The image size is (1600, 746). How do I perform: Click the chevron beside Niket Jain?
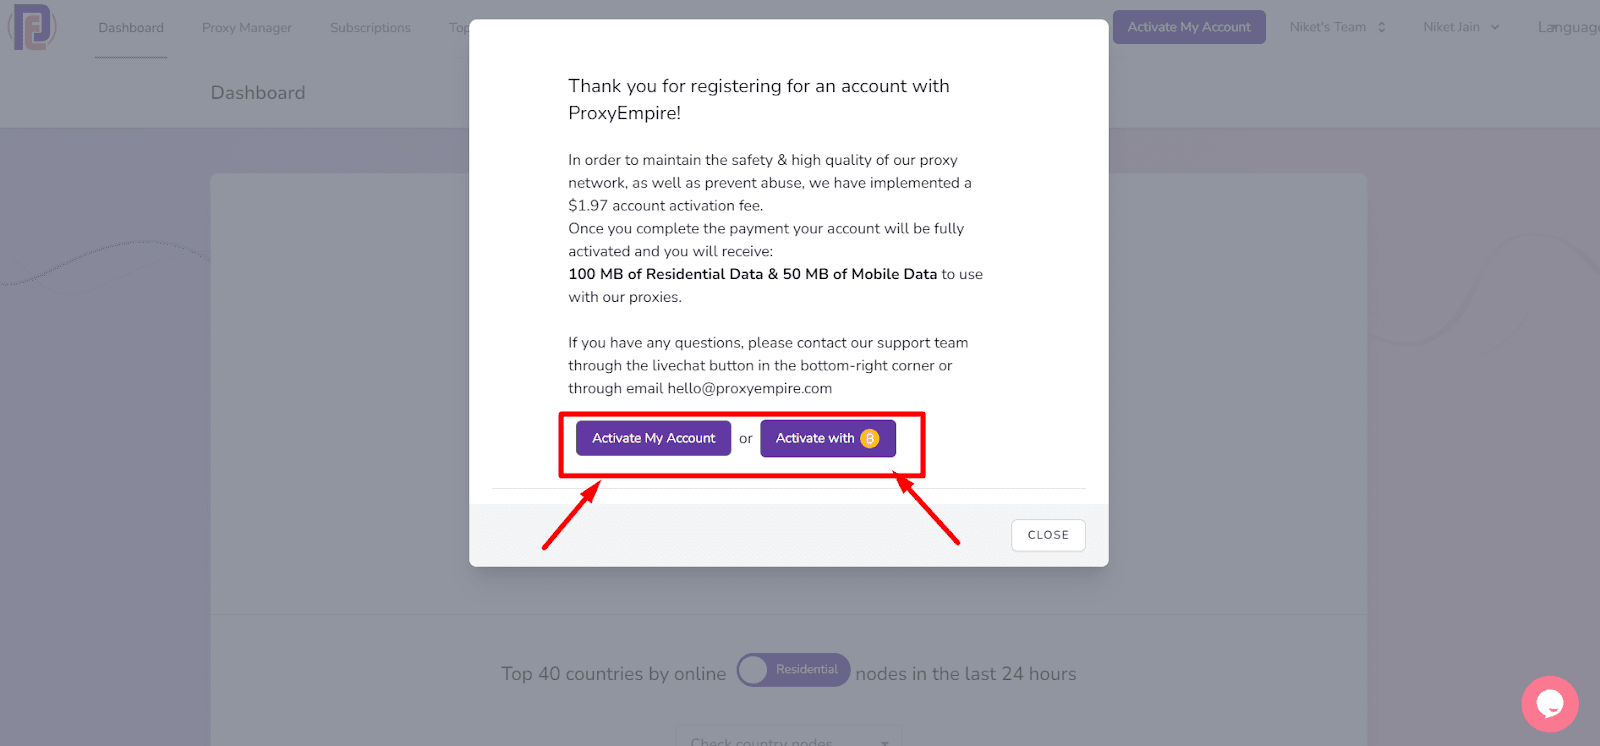[1495, 27]
